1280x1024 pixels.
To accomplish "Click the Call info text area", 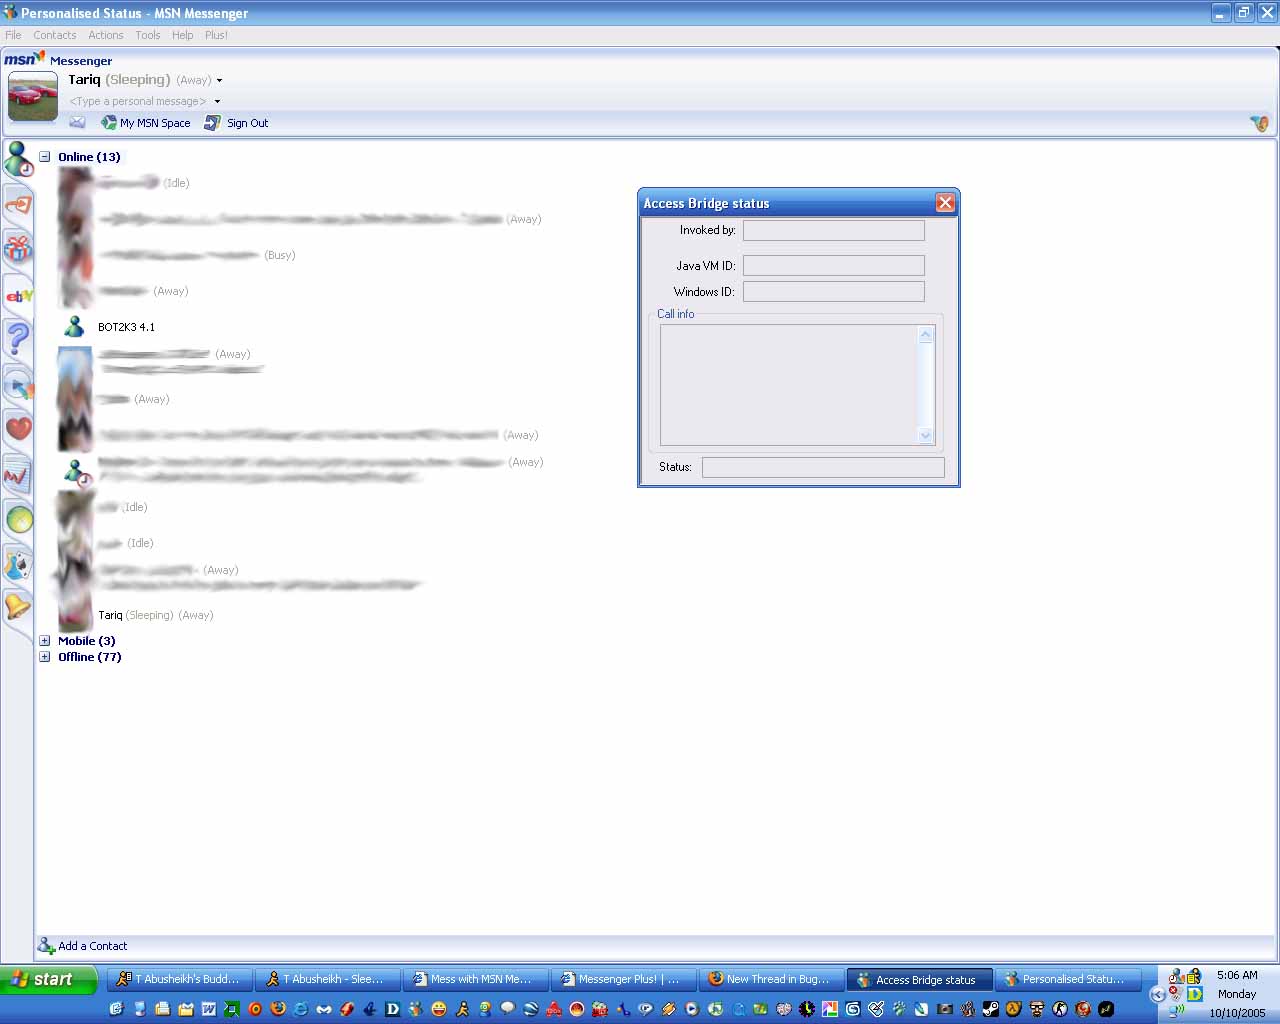I will [x=789, y=385].
